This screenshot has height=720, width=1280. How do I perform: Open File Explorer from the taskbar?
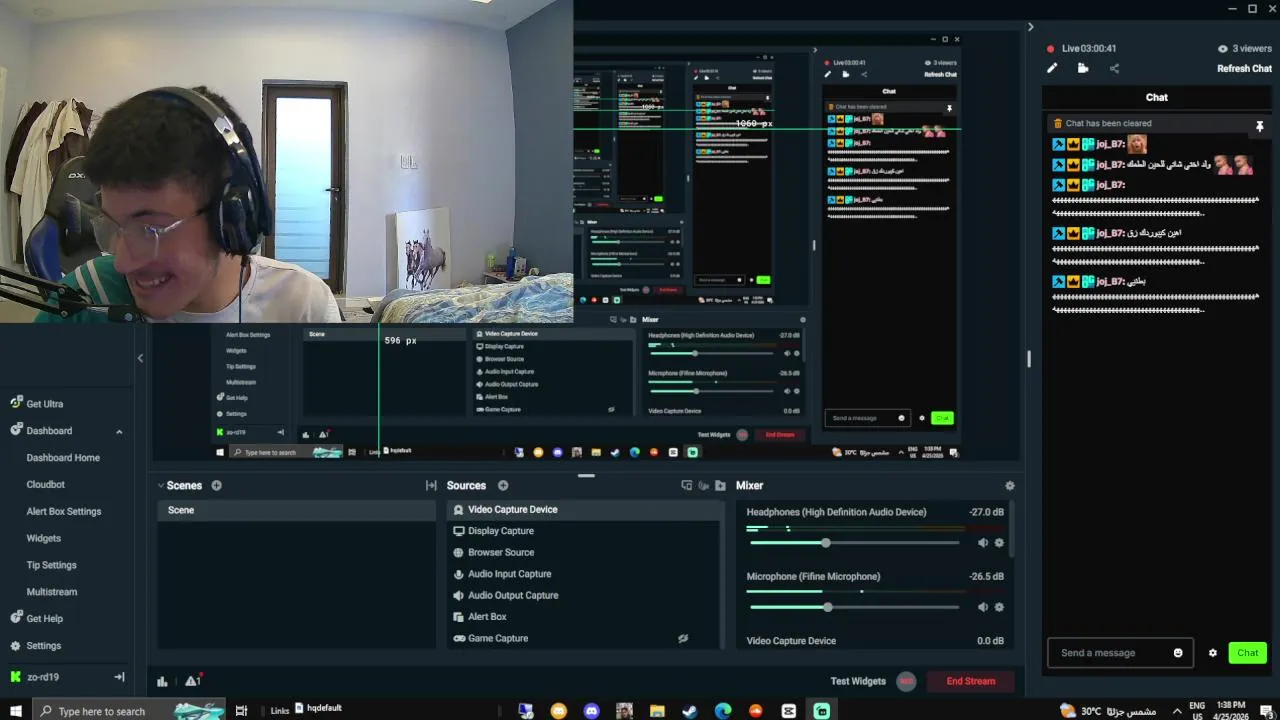(657, 711)
